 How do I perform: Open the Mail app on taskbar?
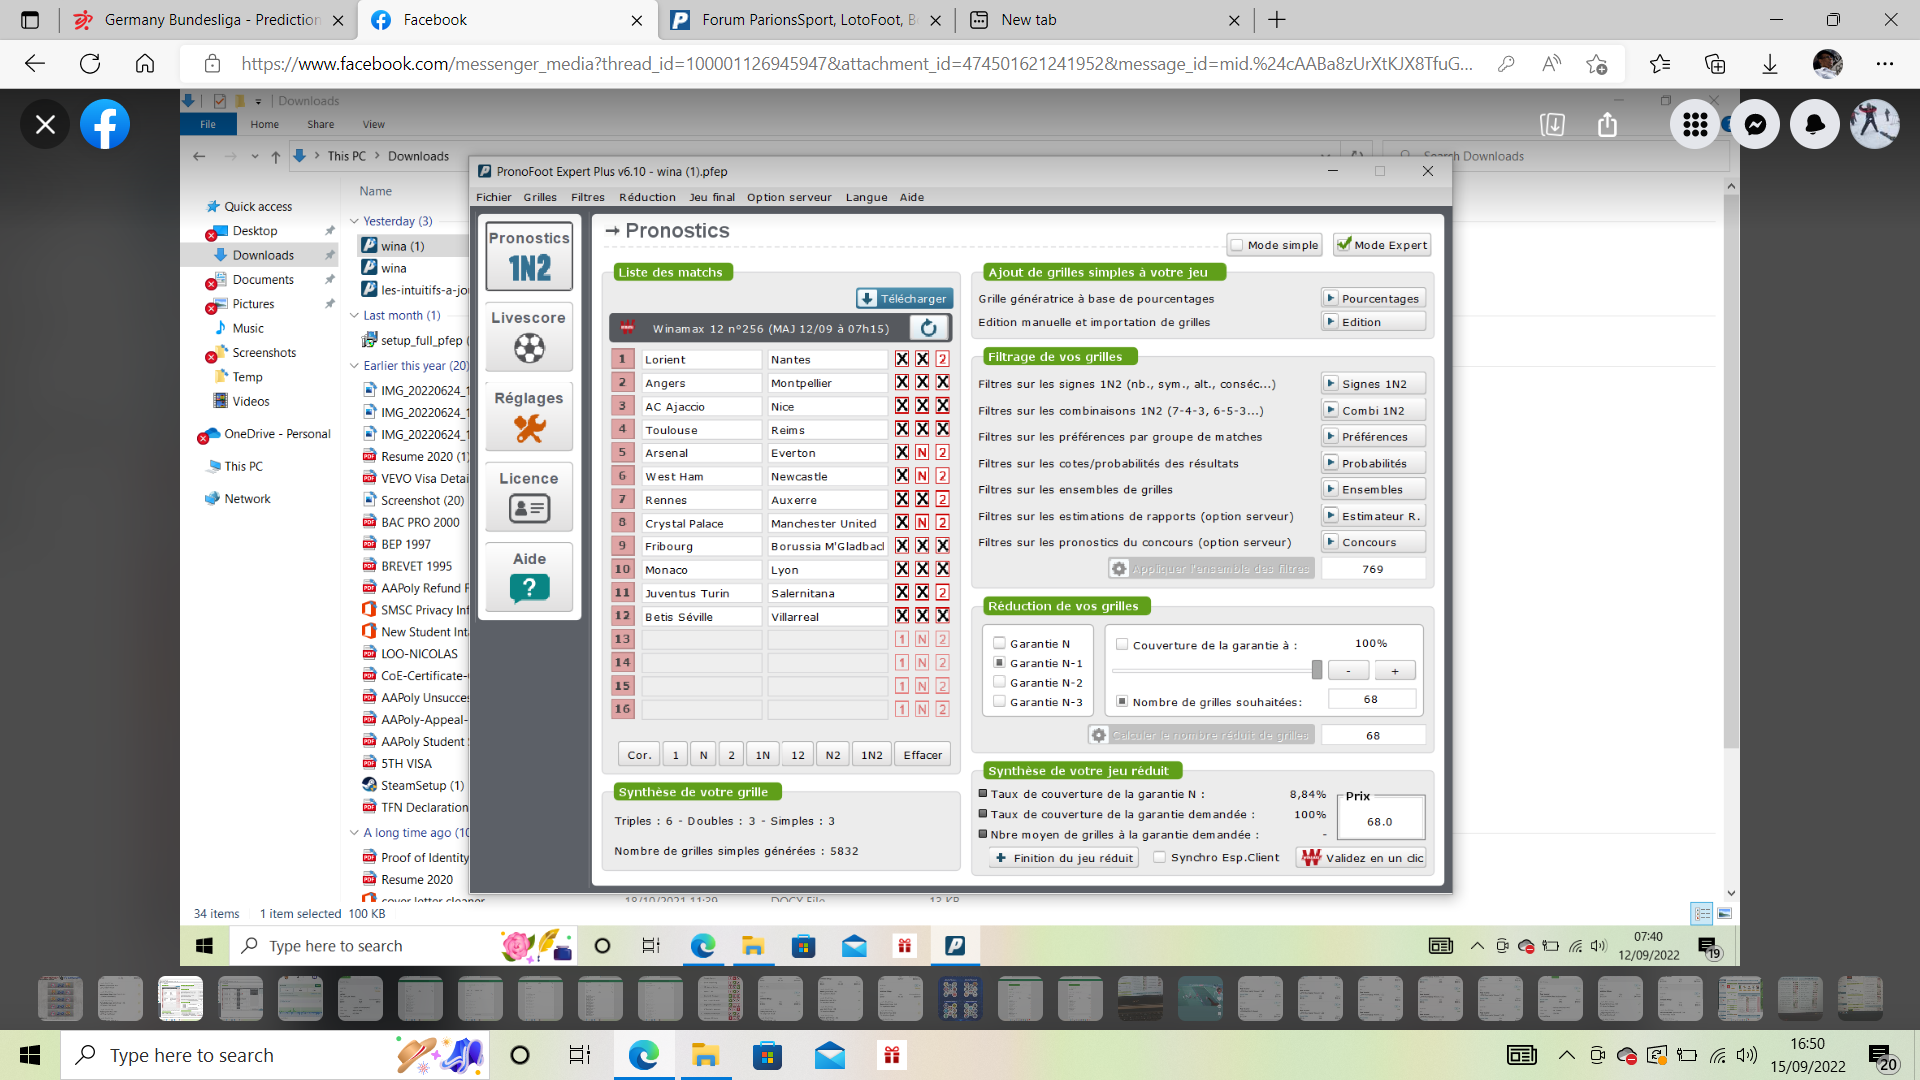pos(829,1055)
